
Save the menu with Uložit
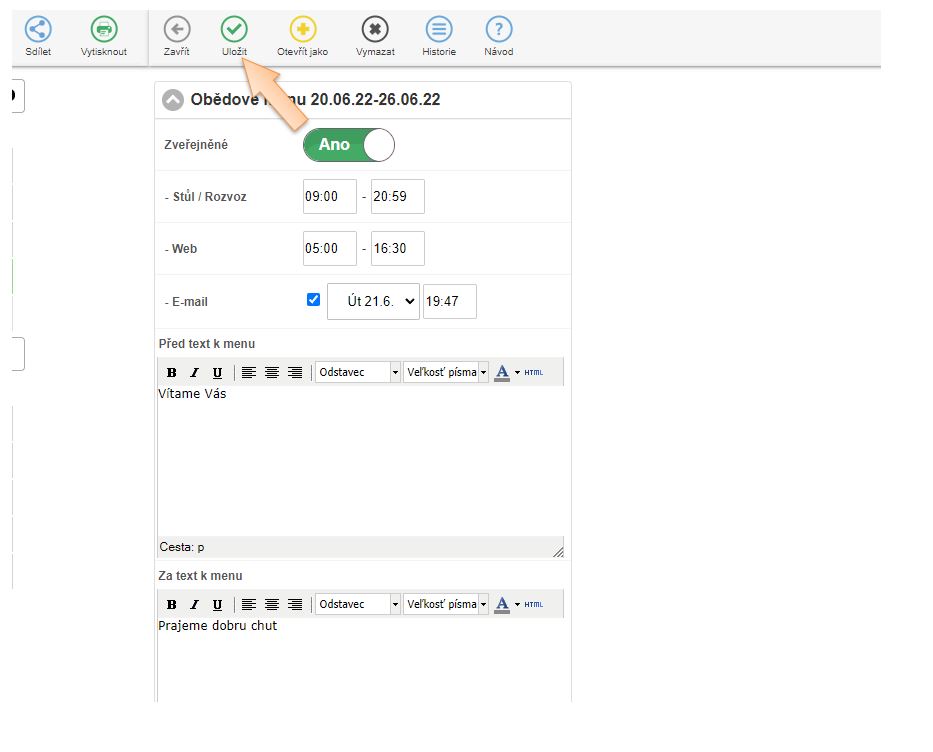234,30
